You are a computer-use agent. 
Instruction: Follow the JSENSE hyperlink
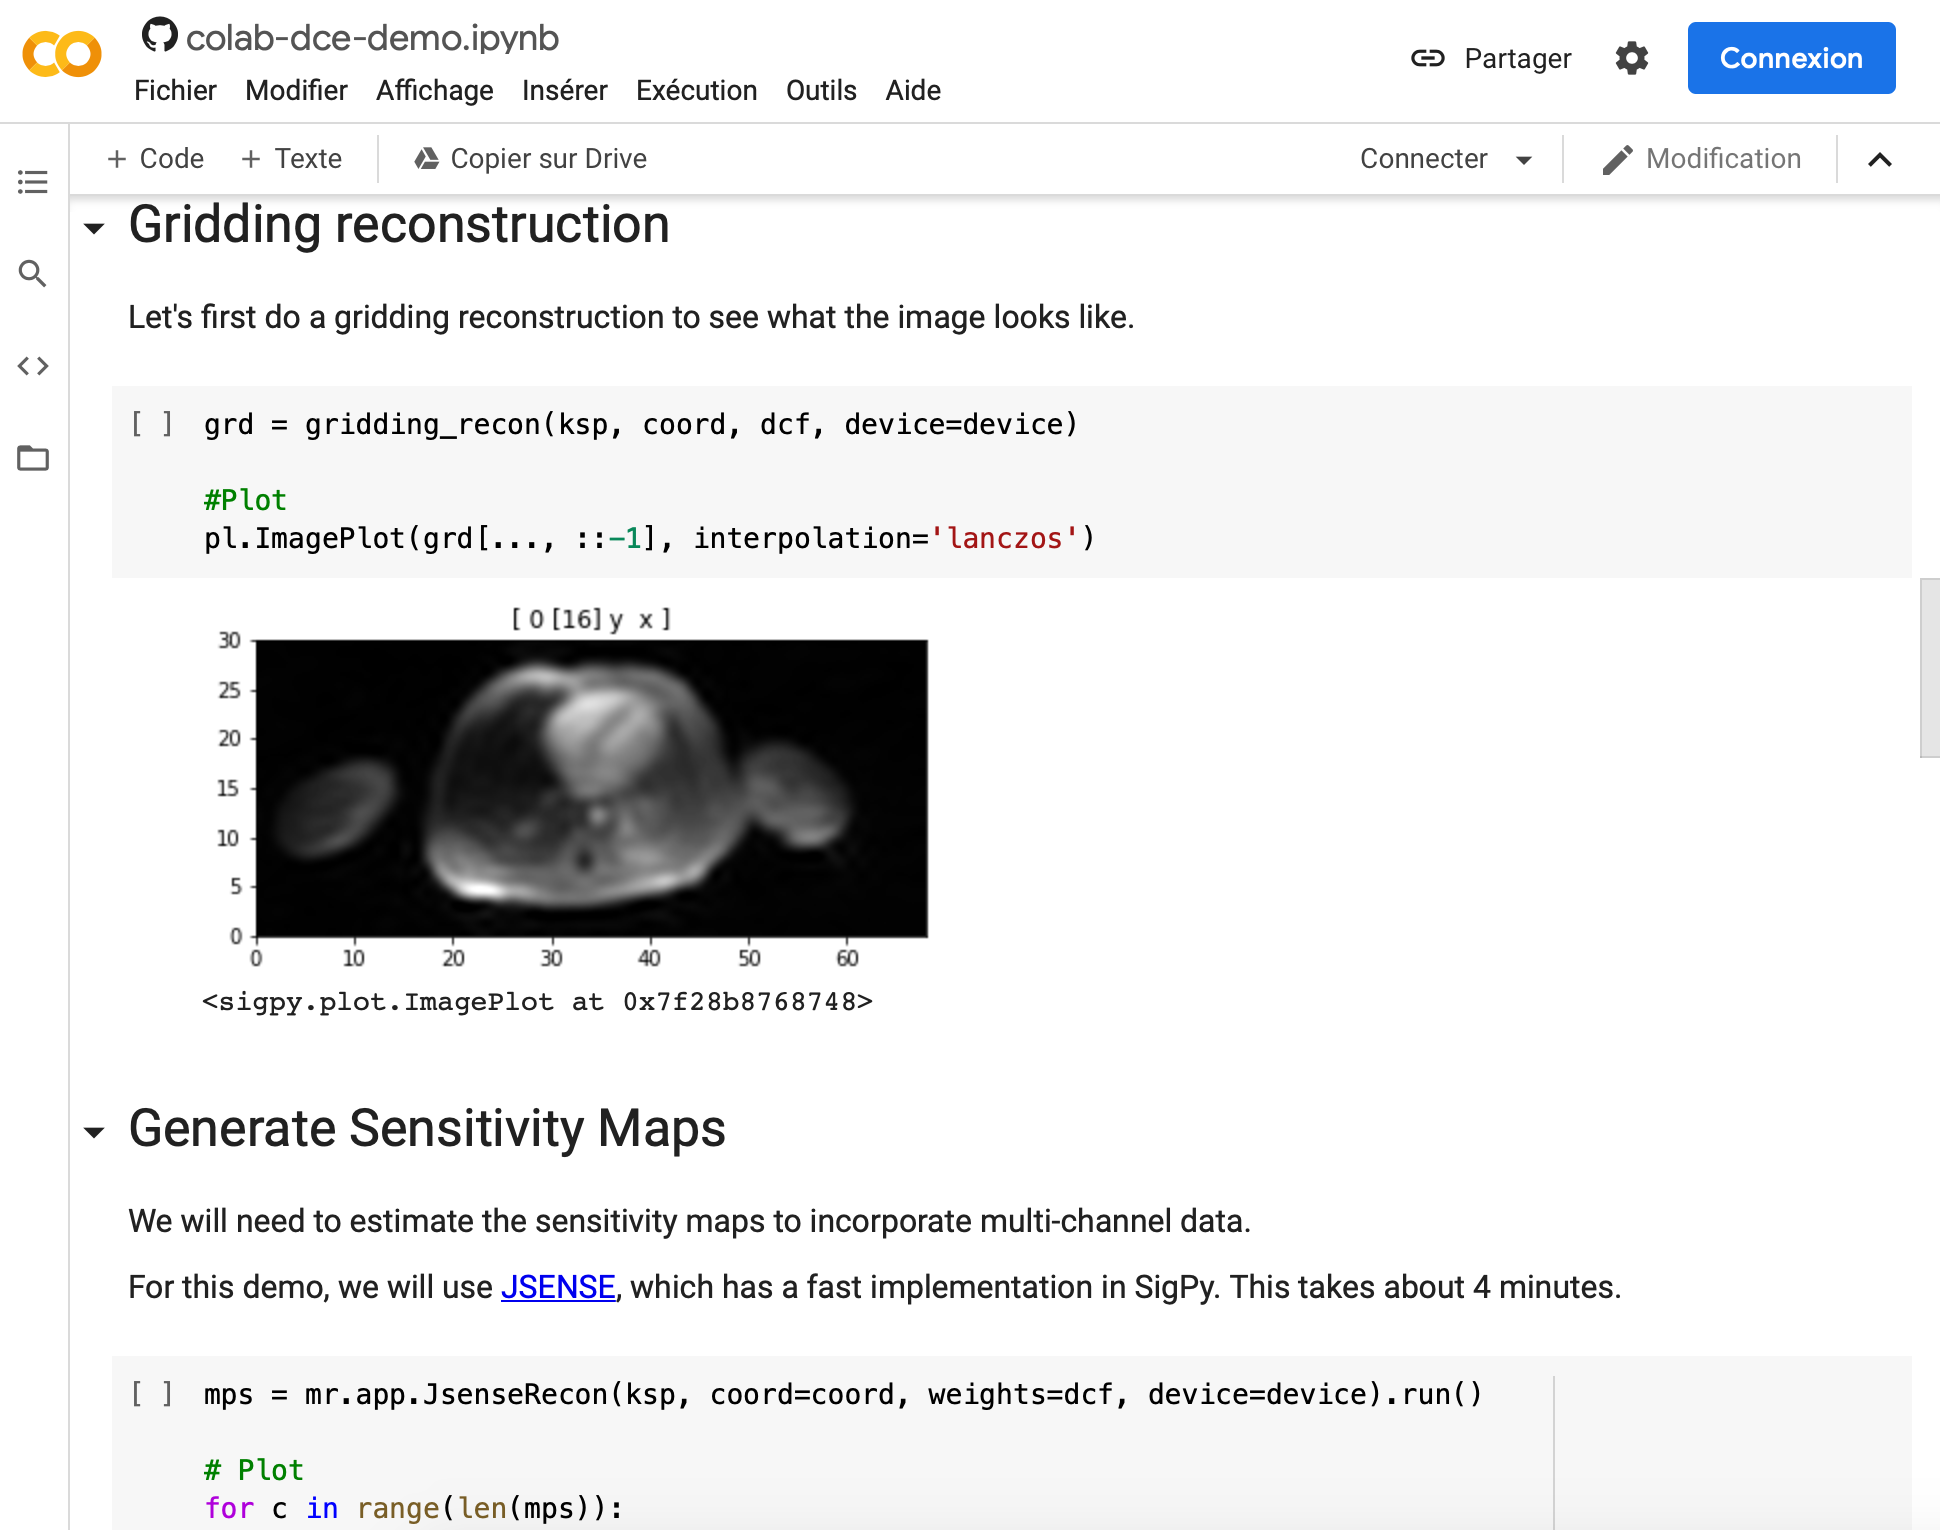(557, 1287)
